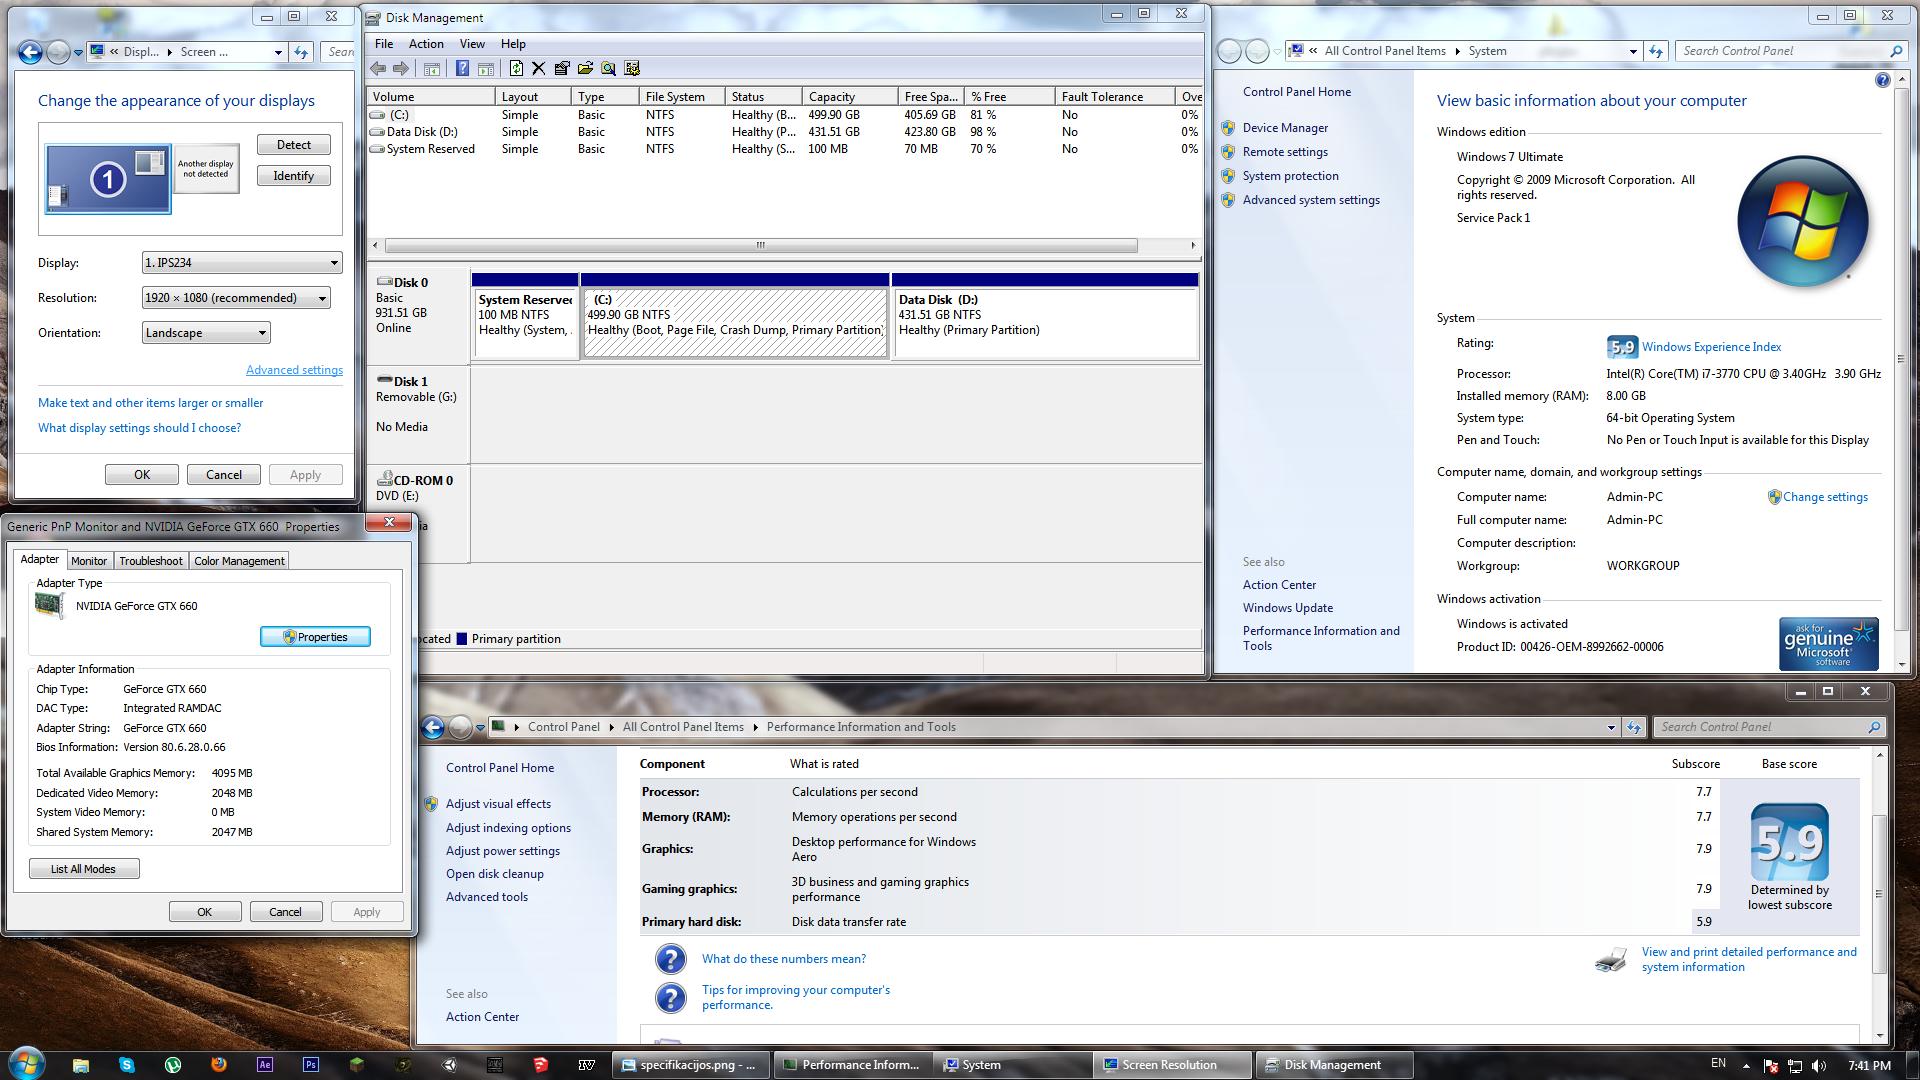Viewport: 1920px width, 1080px height.
Task: Open recent pages dropdown in Performance Information window
Action: [x=481, y=727]
